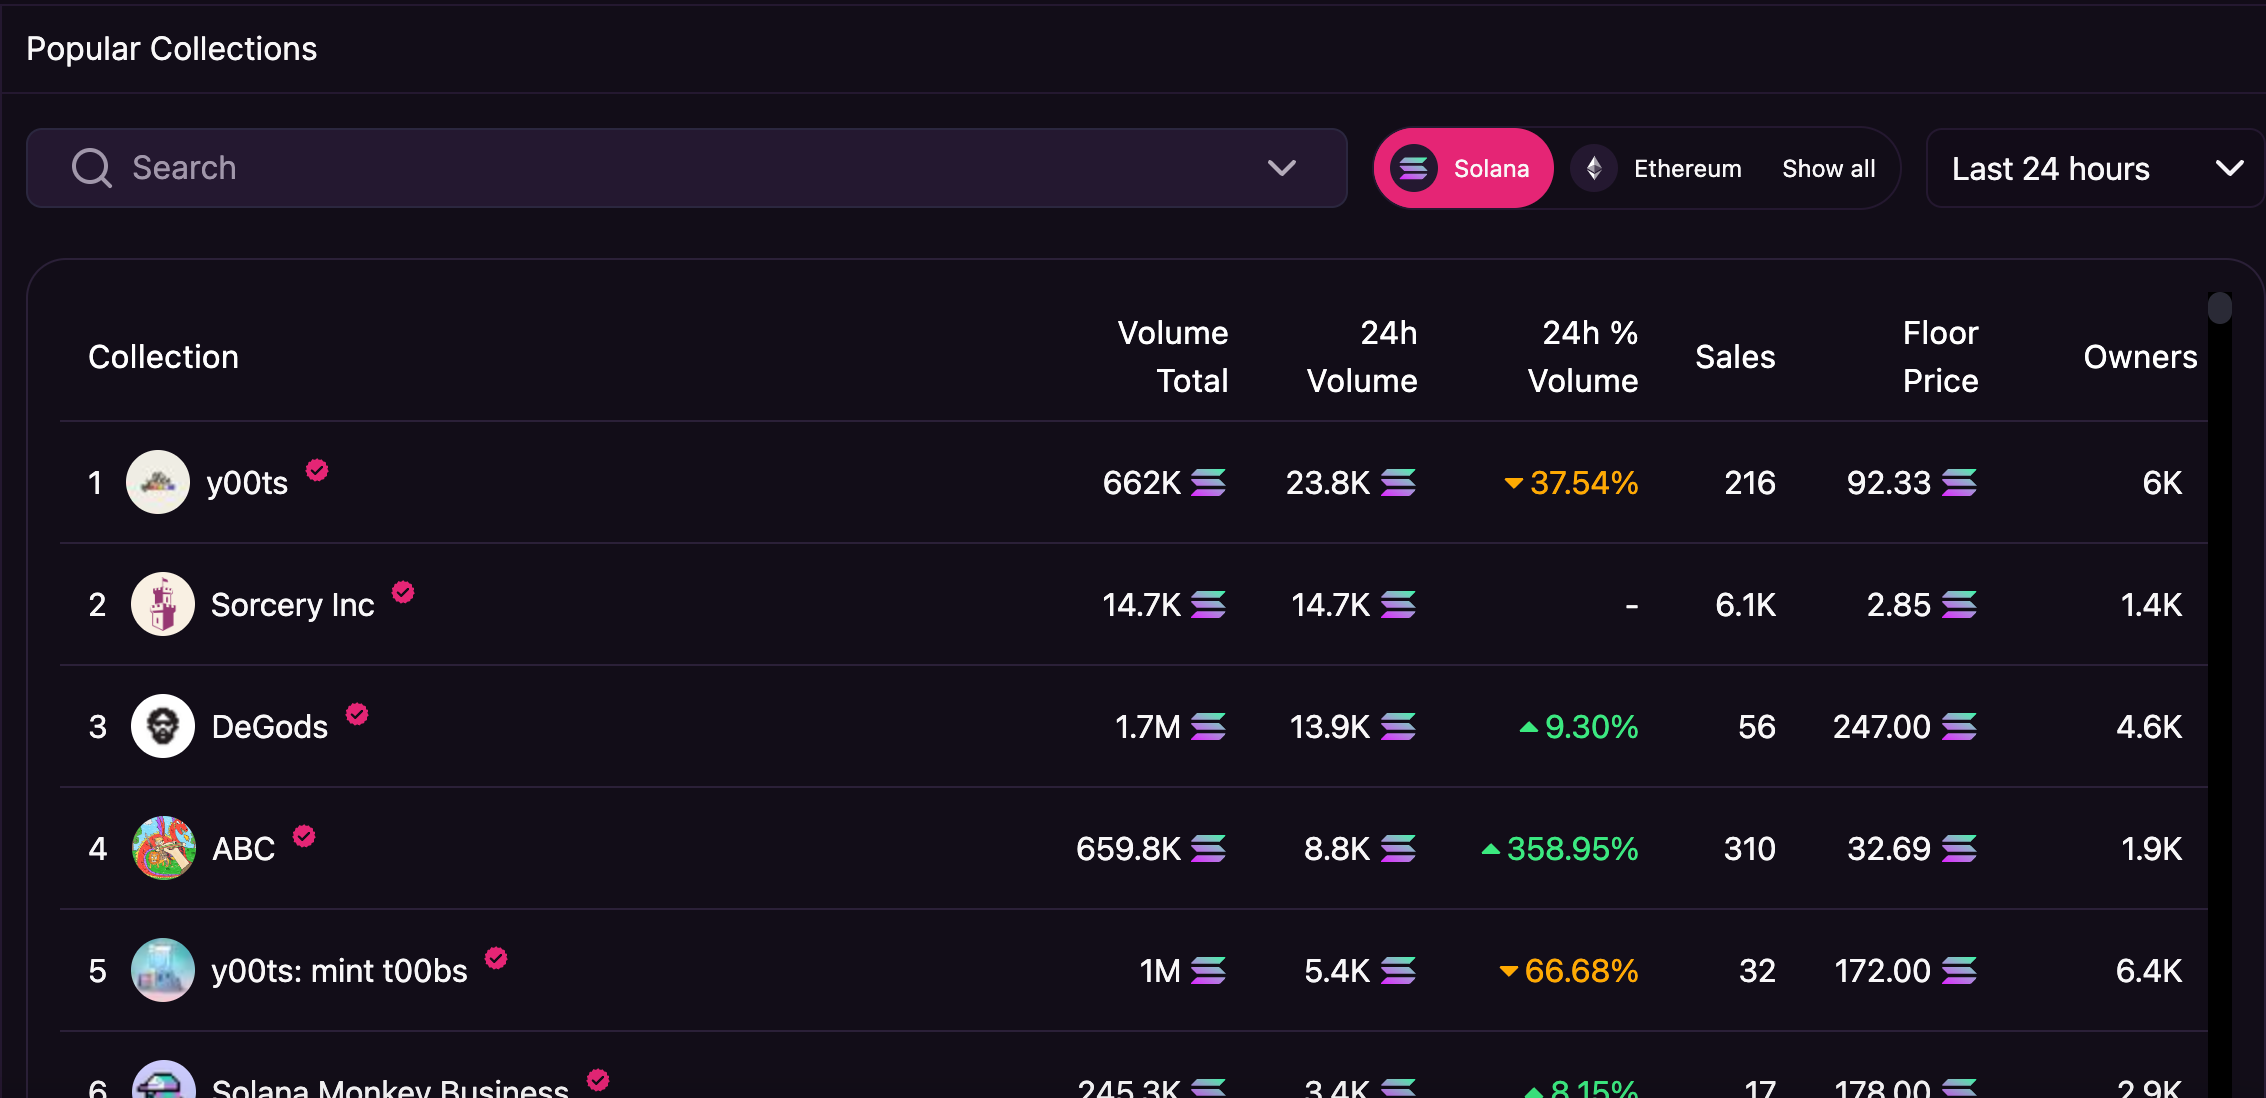This screenshot has width=2266, height=1098.
Task: Sort by Floor Price column
Action: [x=1940, y=357]
